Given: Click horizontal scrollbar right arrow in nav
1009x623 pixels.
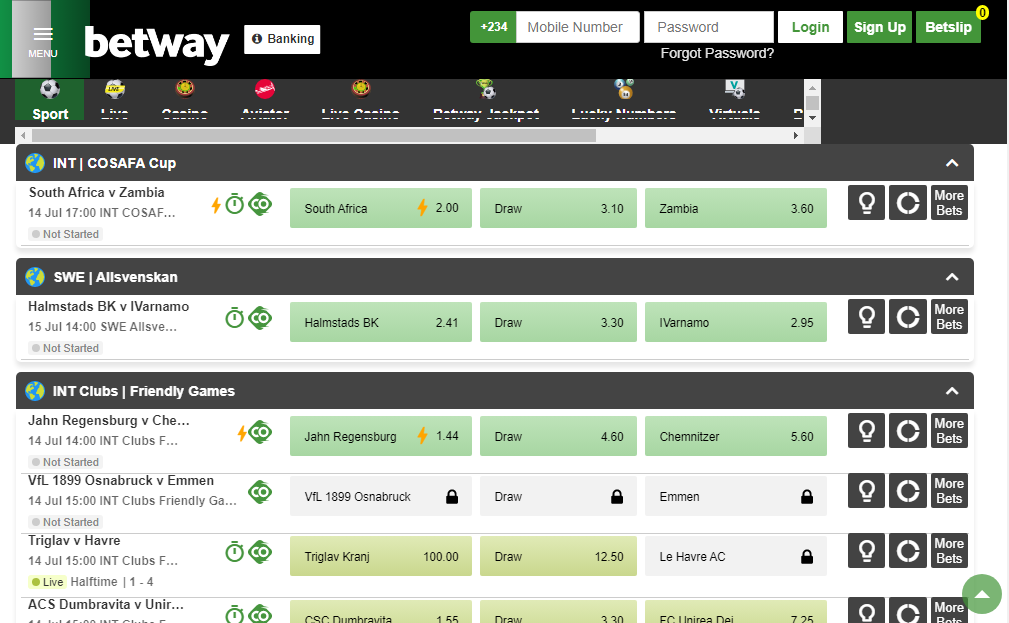Looking at the screenshot, I should click(796, 135).
